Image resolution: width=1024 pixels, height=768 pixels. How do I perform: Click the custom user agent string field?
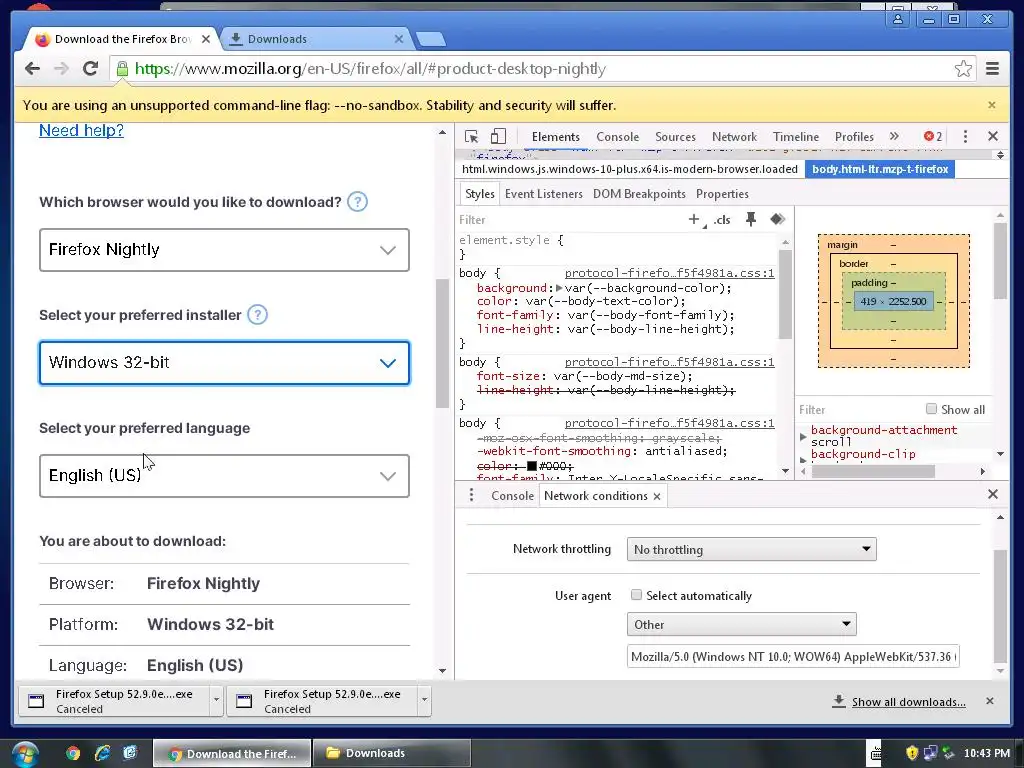(793, 656)
